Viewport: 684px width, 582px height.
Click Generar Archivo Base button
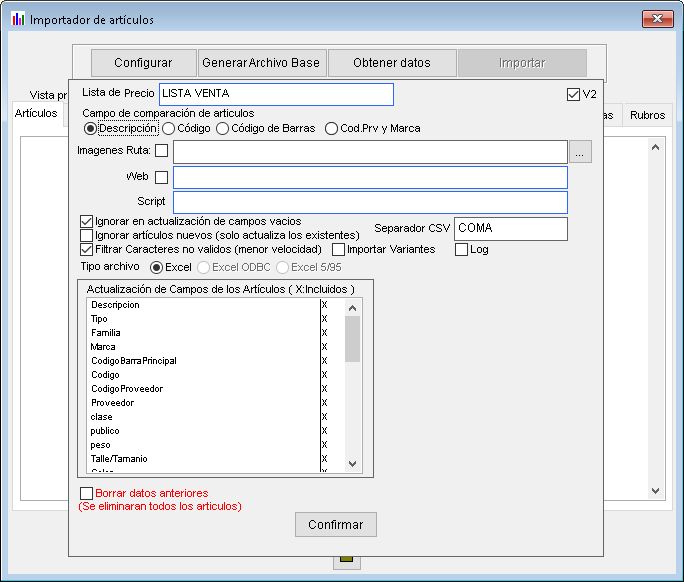pyautogui.click(x=261, y=63)
